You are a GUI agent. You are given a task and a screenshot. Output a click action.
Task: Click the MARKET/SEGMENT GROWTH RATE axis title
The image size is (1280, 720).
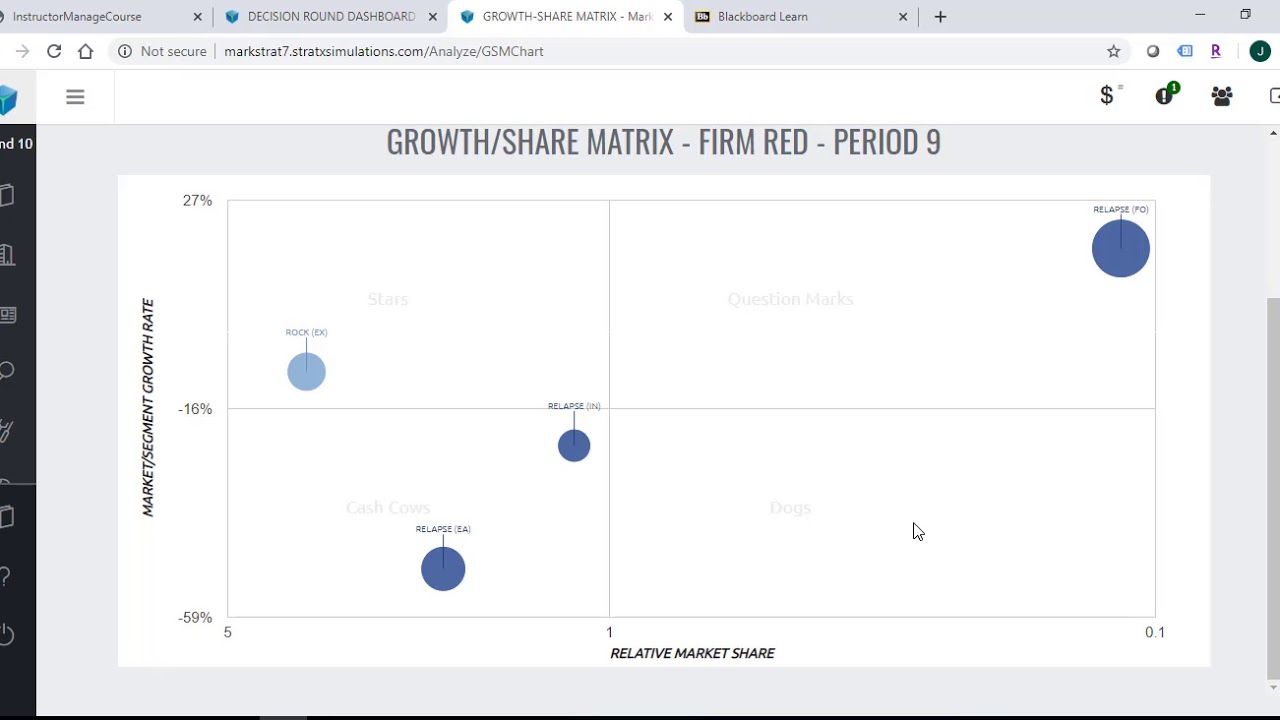(x=148, y=408)
